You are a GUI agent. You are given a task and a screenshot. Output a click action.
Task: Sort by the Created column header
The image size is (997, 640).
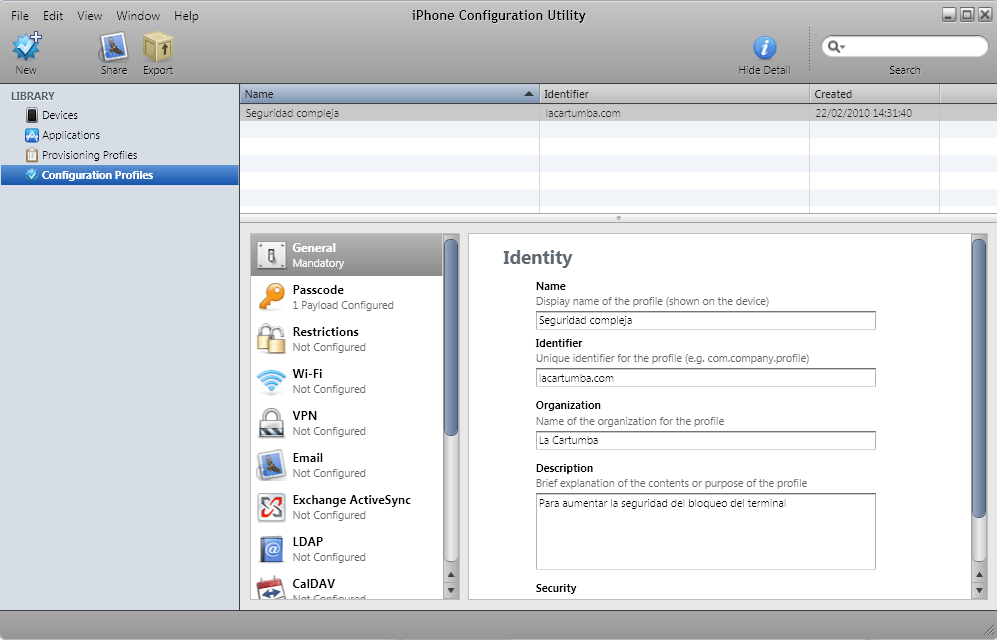[x=874, y=94]
